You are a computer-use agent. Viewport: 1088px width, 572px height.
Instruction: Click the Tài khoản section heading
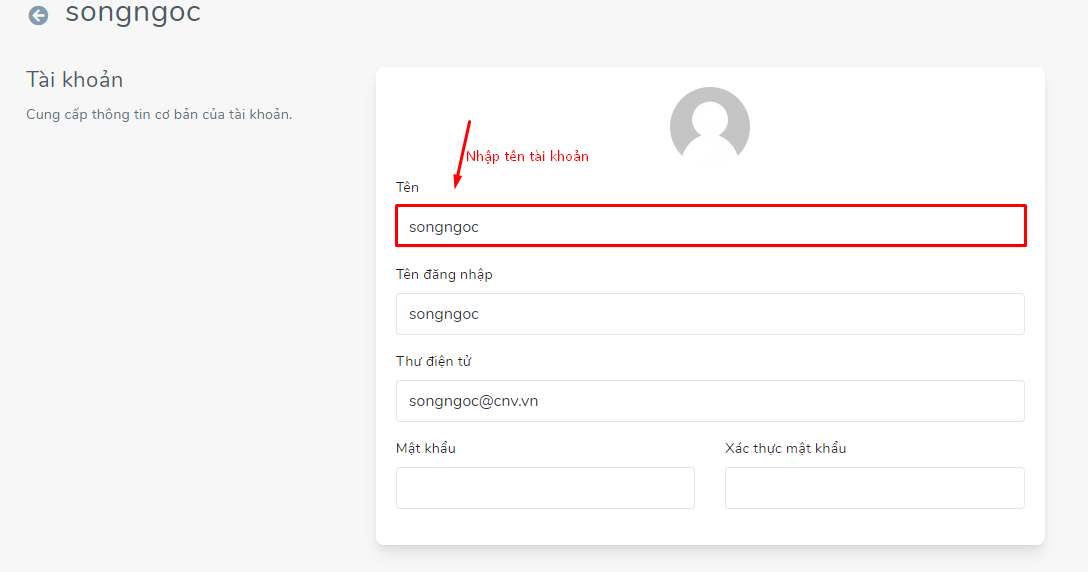point(74,79)
